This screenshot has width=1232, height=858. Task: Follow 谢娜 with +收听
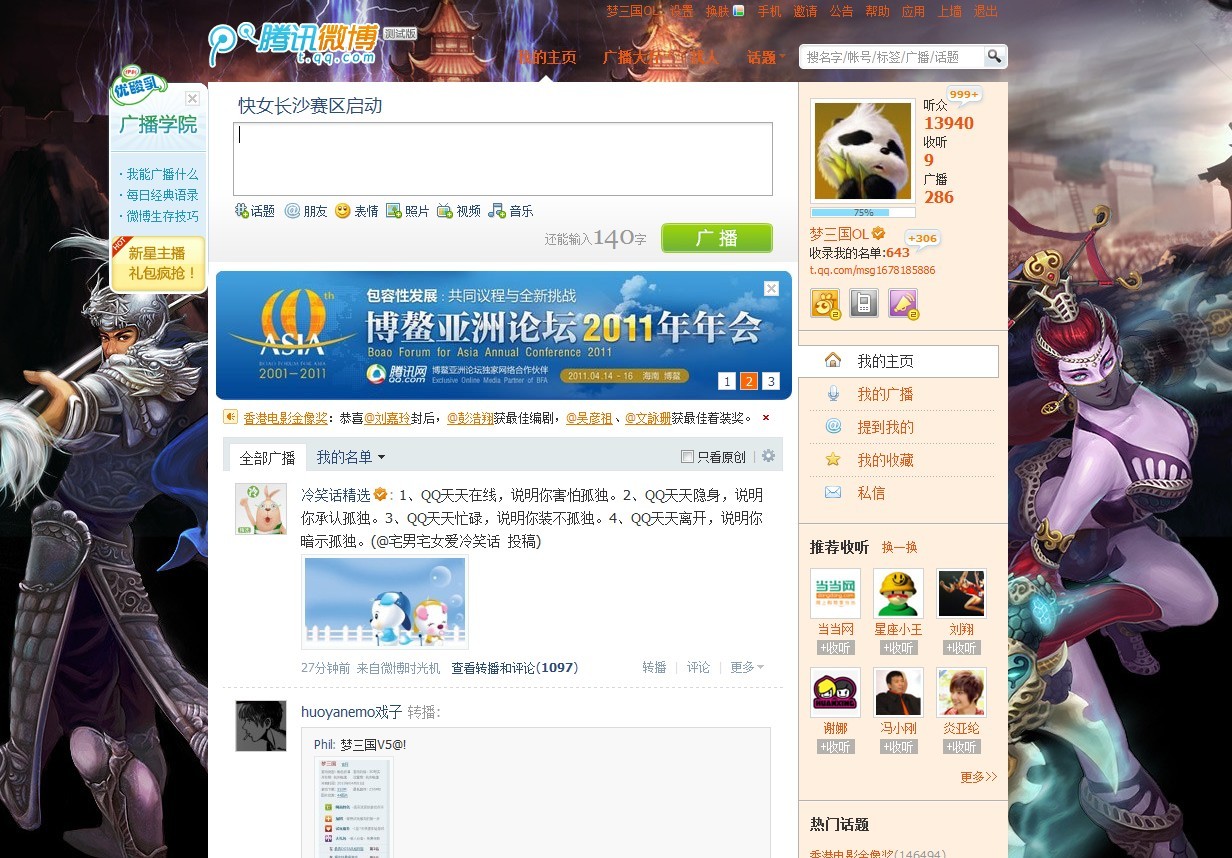click(x=835, y=747)
